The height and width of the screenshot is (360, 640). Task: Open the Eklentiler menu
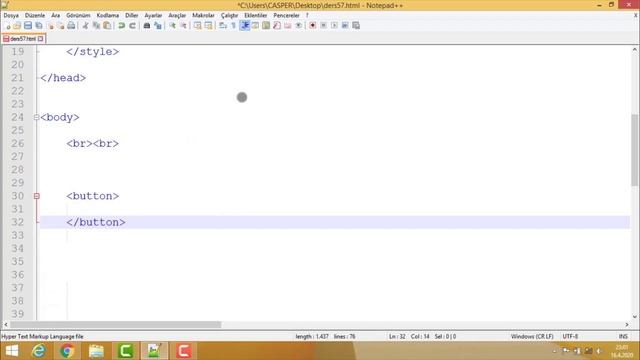point(256,16)
